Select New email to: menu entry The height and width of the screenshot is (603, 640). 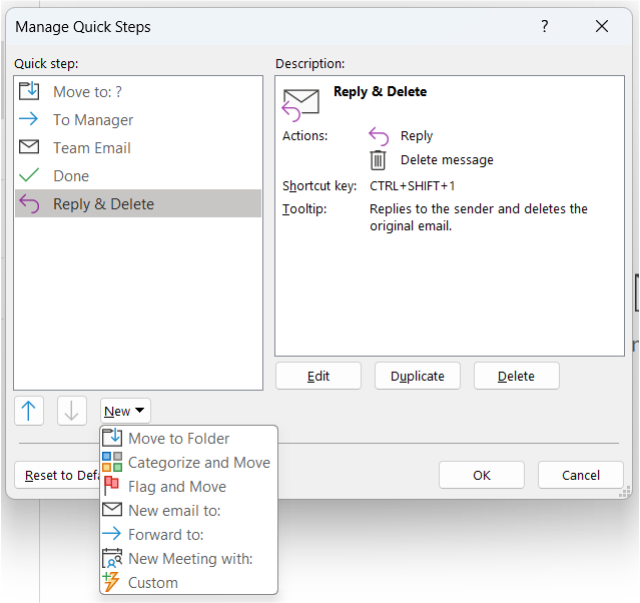174,510
